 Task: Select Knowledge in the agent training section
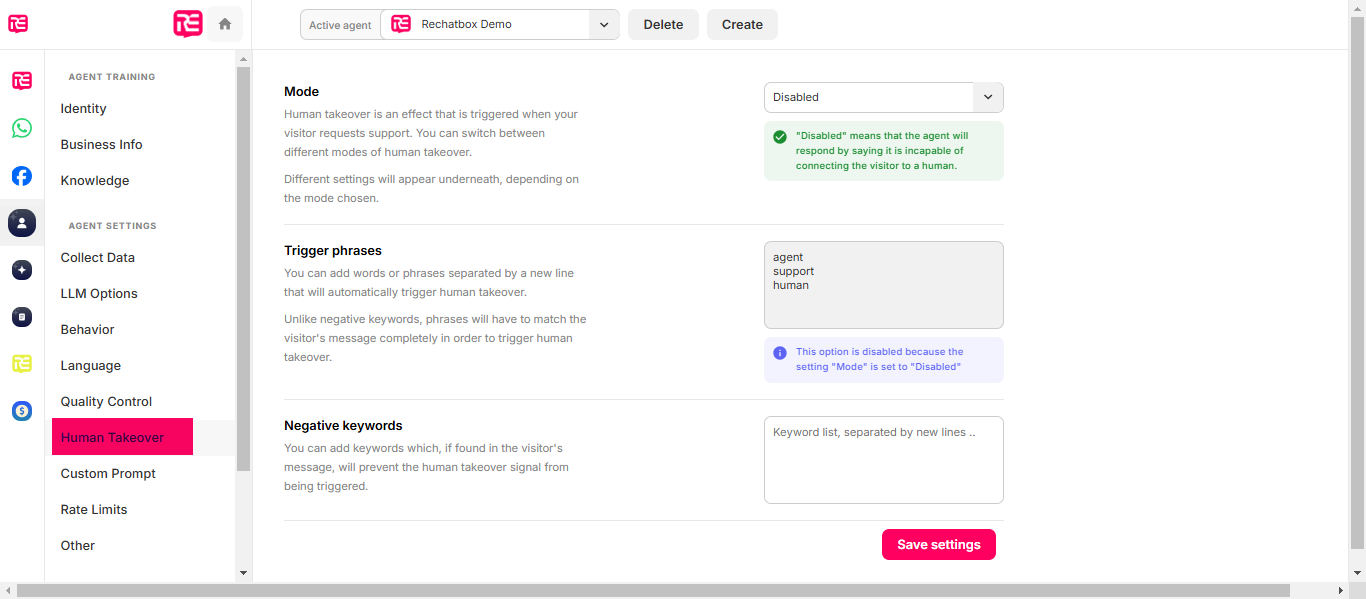click(x=95, y=181)
